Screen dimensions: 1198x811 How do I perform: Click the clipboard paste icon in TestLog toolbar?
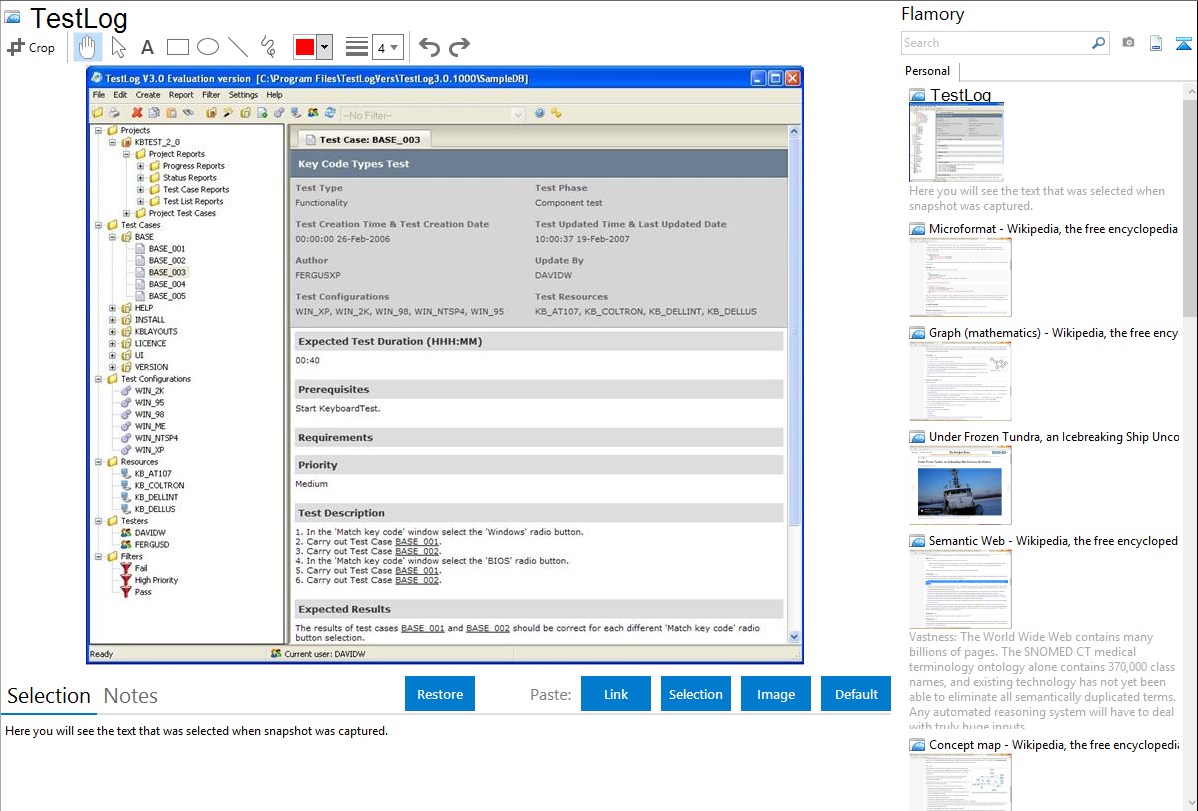(x=171, y=113)
